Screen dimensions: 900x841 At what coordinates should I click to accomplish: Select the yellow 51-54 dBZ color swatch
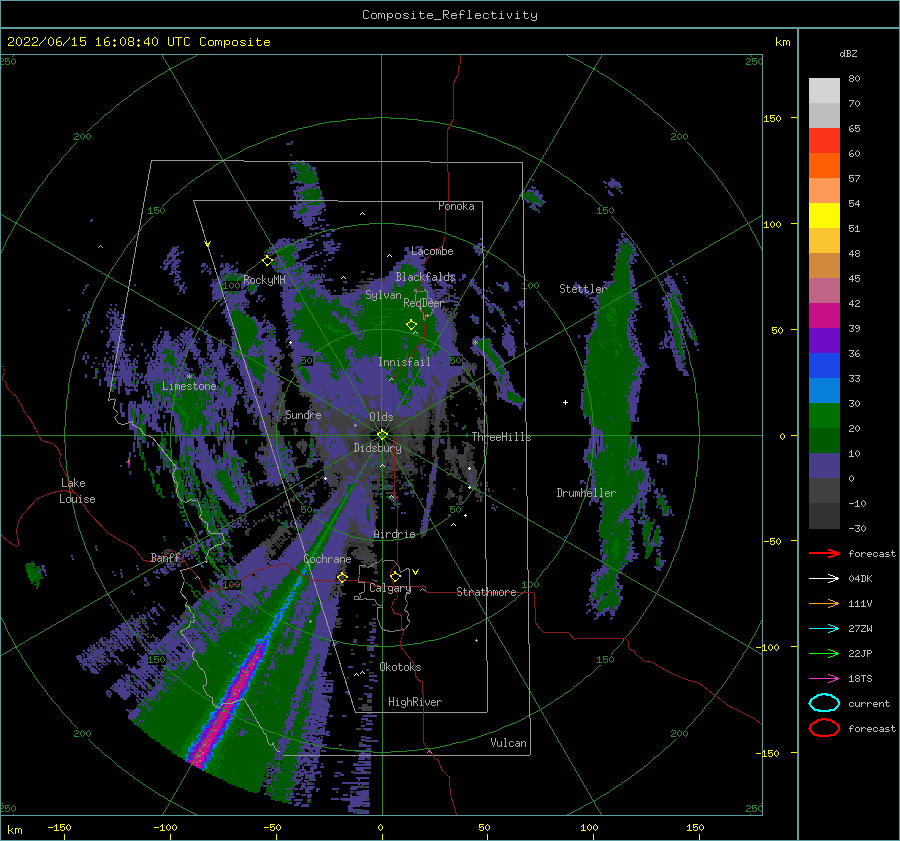pyautogui.click(x=824, y=216)
